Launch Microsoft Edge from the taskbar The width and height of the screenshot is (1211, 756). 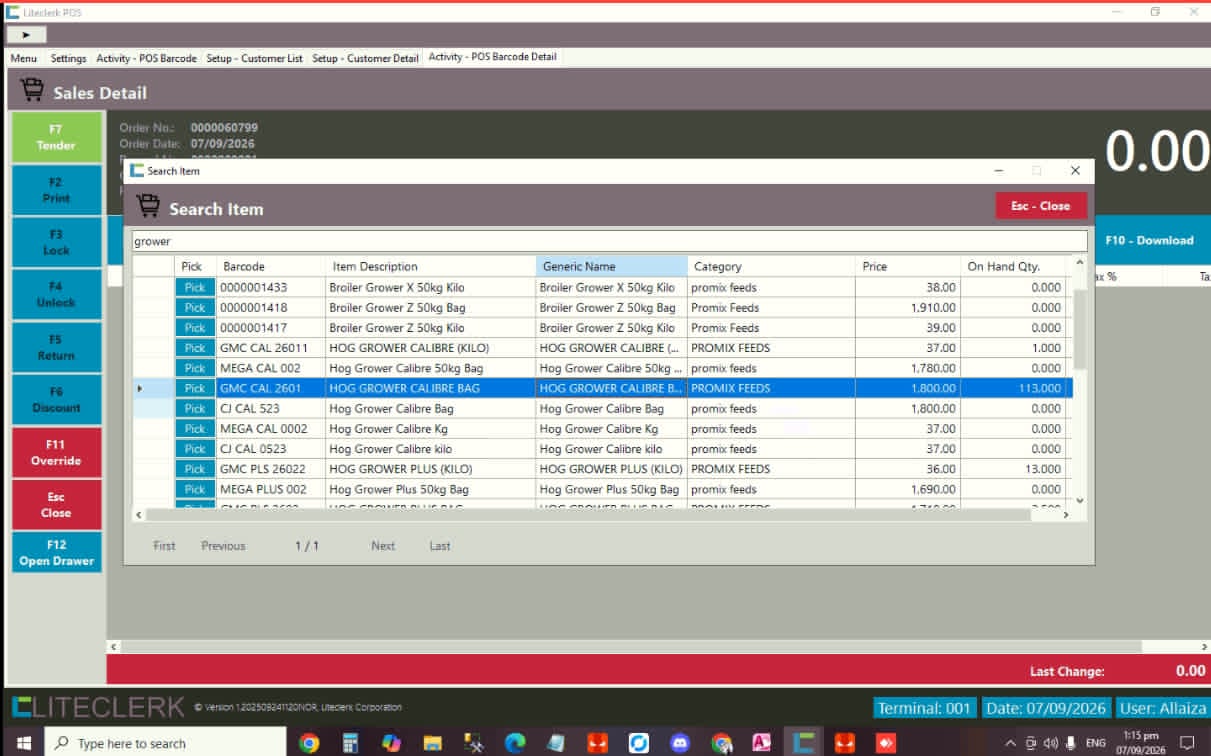coord(515,743)
